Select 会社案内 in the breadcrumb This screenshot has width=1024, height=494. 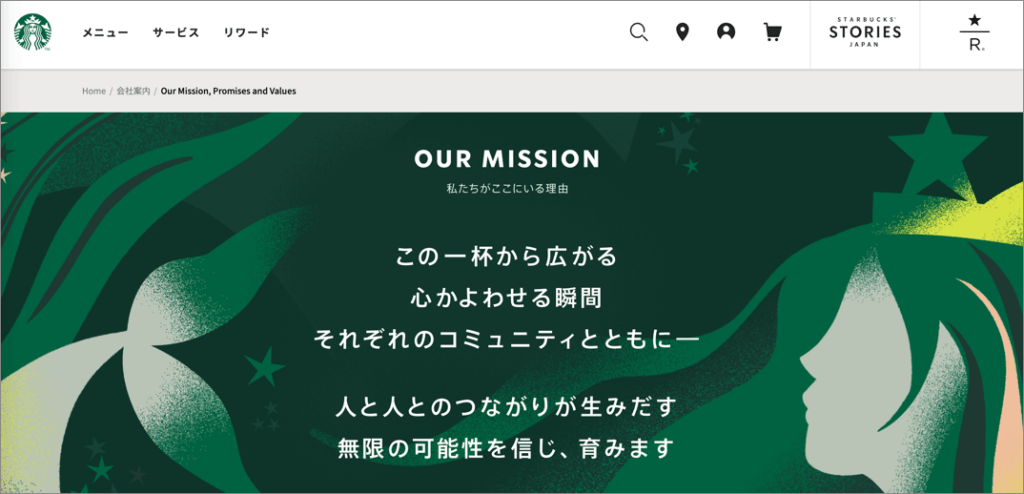click(x=133, y=91)
